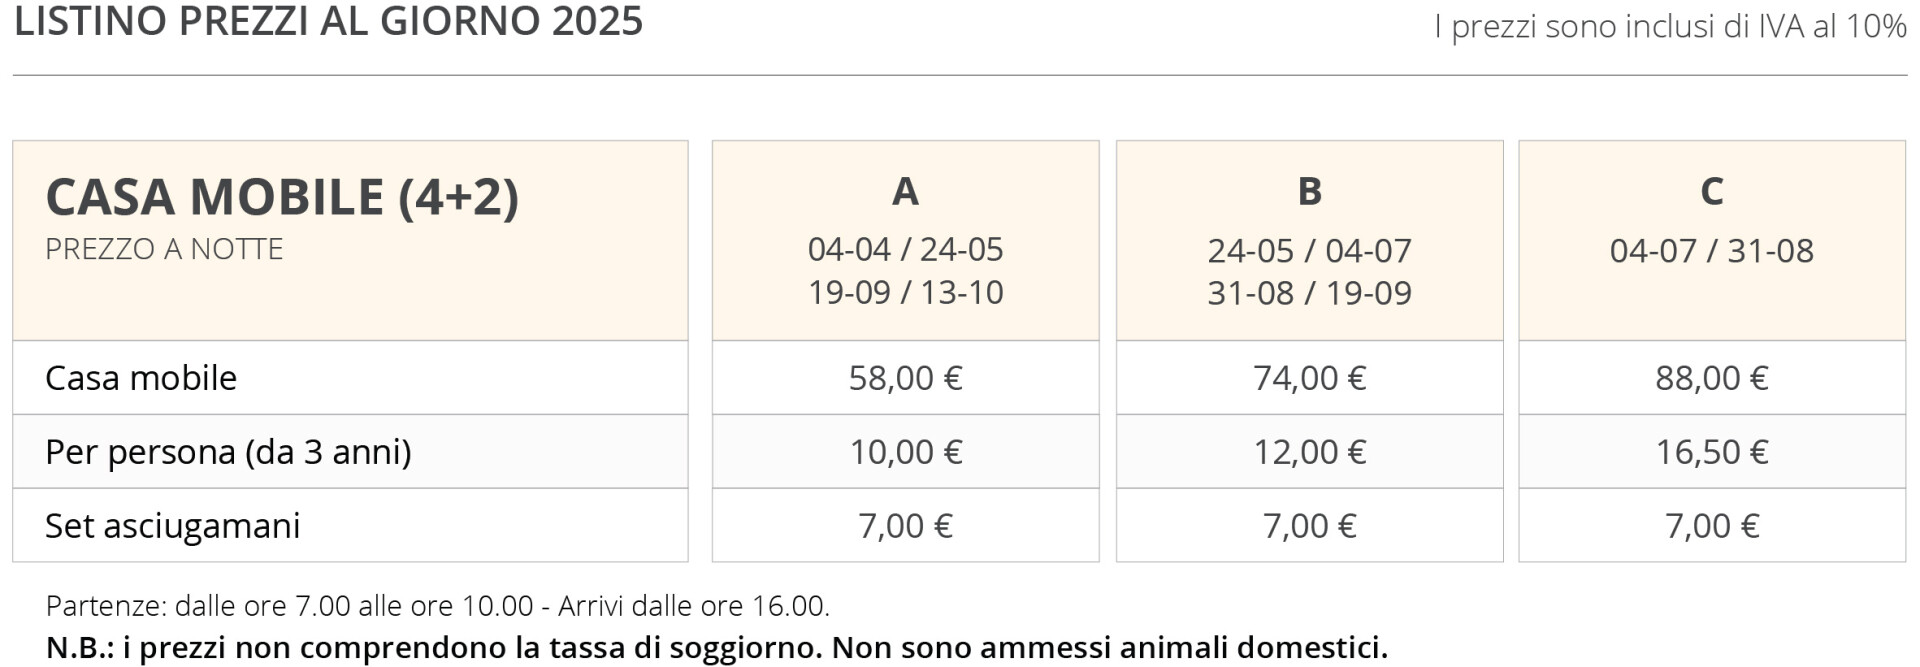Click the 58,00 € price cell
This screenshot has width=1920, height=667.
(905, 378)
